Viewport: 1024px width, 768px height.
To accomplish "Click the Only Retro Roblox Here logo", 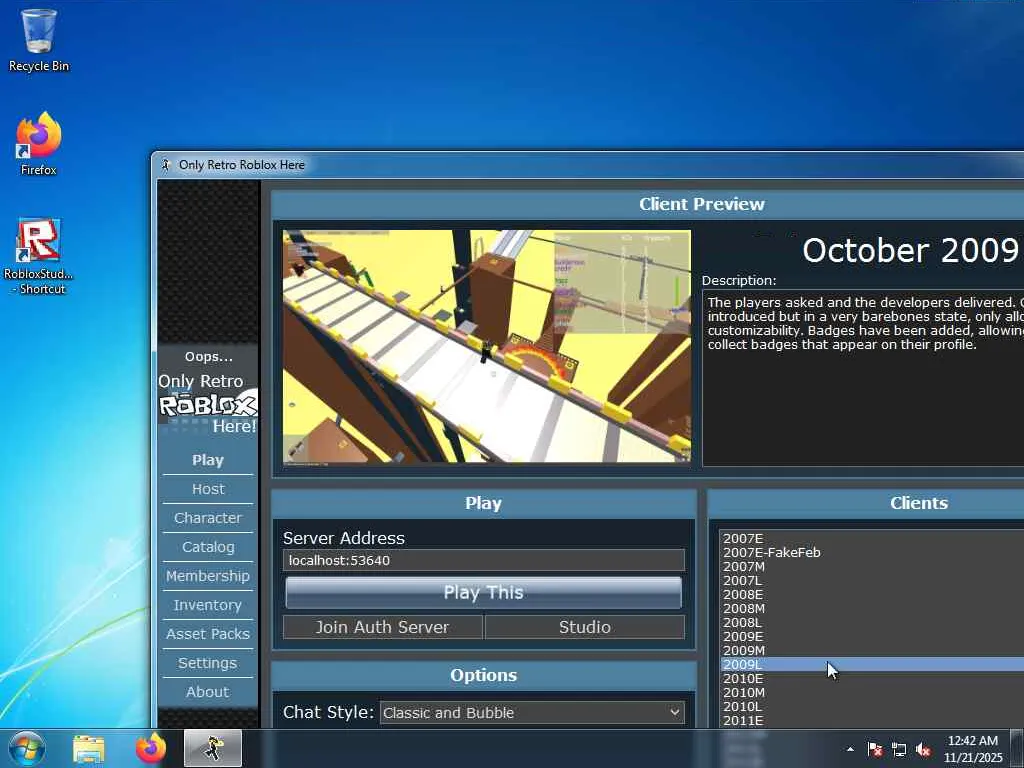I will click(x=208, y=404).
